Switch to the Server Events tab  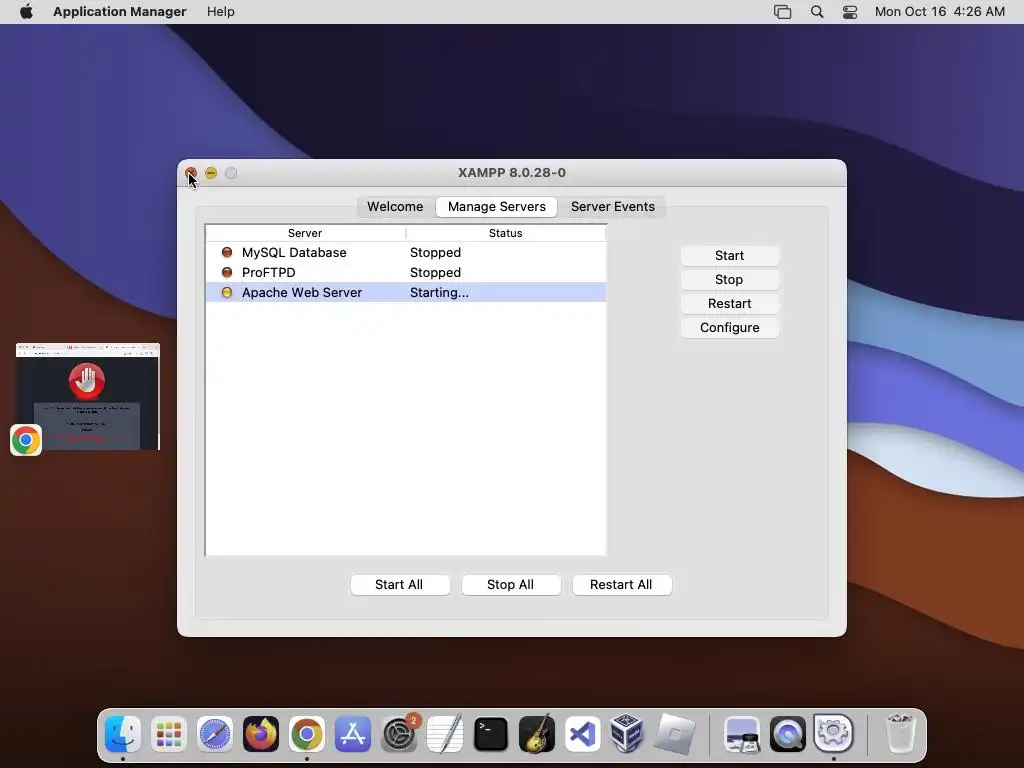[x=613, y=206]
